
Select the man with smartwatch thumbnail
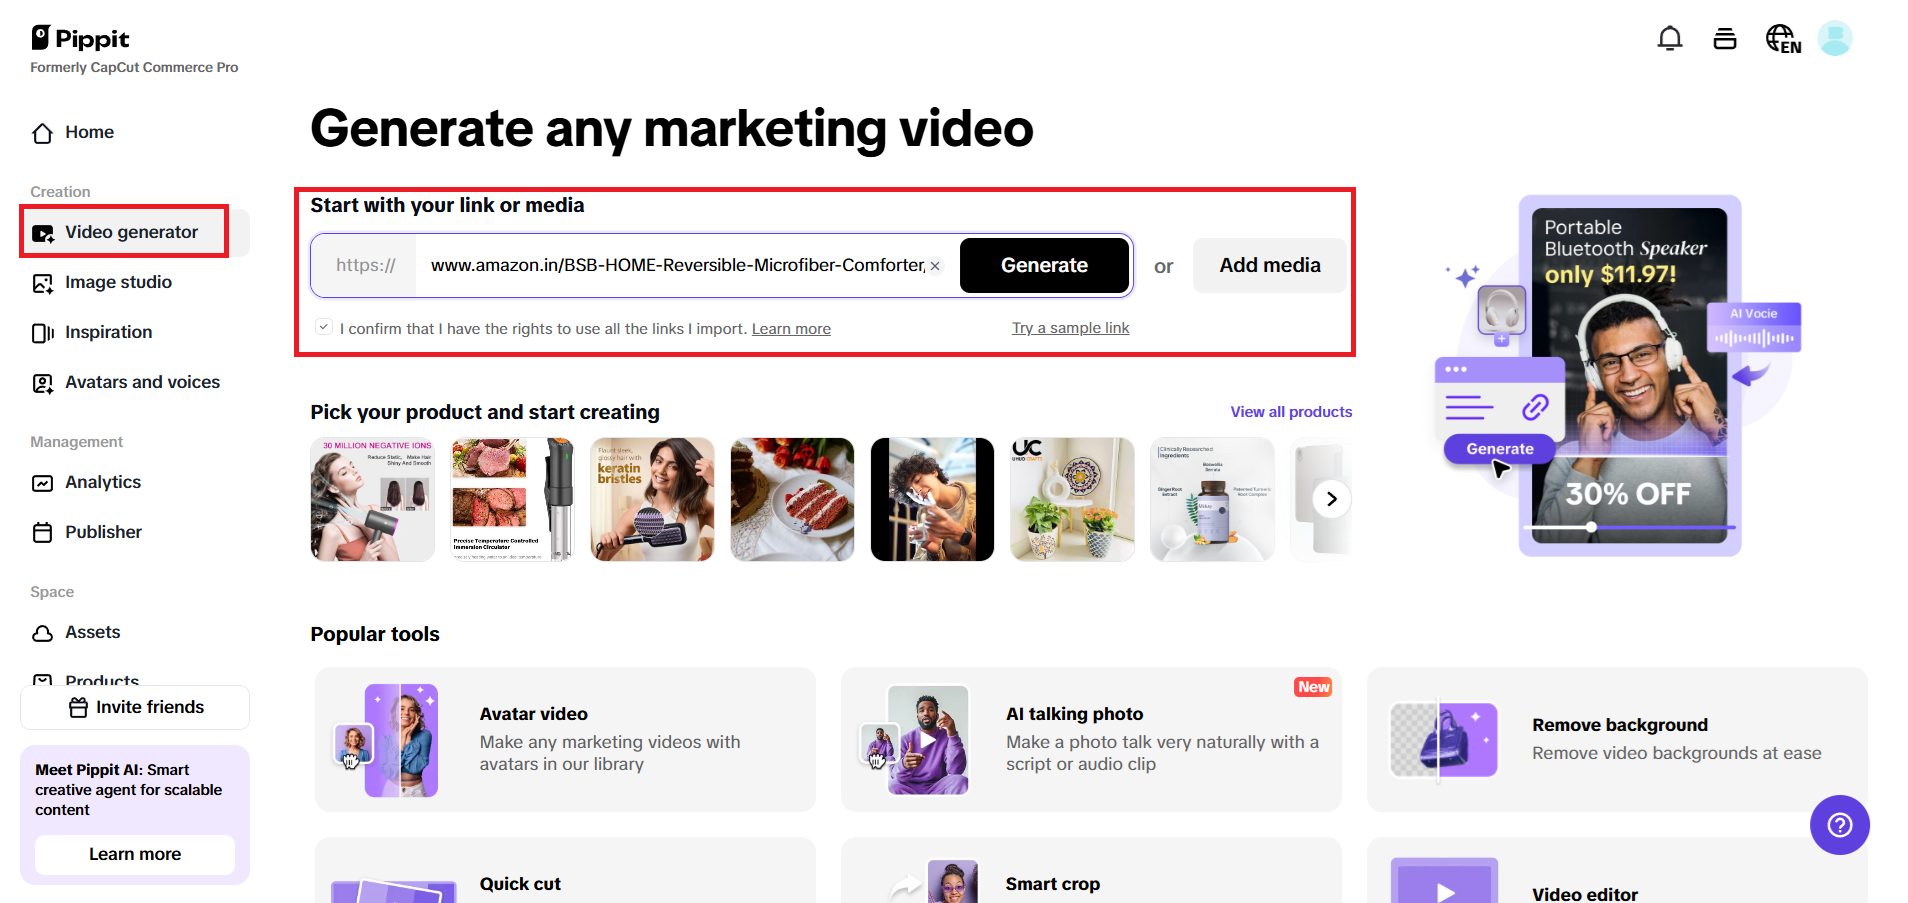[932, 499]
